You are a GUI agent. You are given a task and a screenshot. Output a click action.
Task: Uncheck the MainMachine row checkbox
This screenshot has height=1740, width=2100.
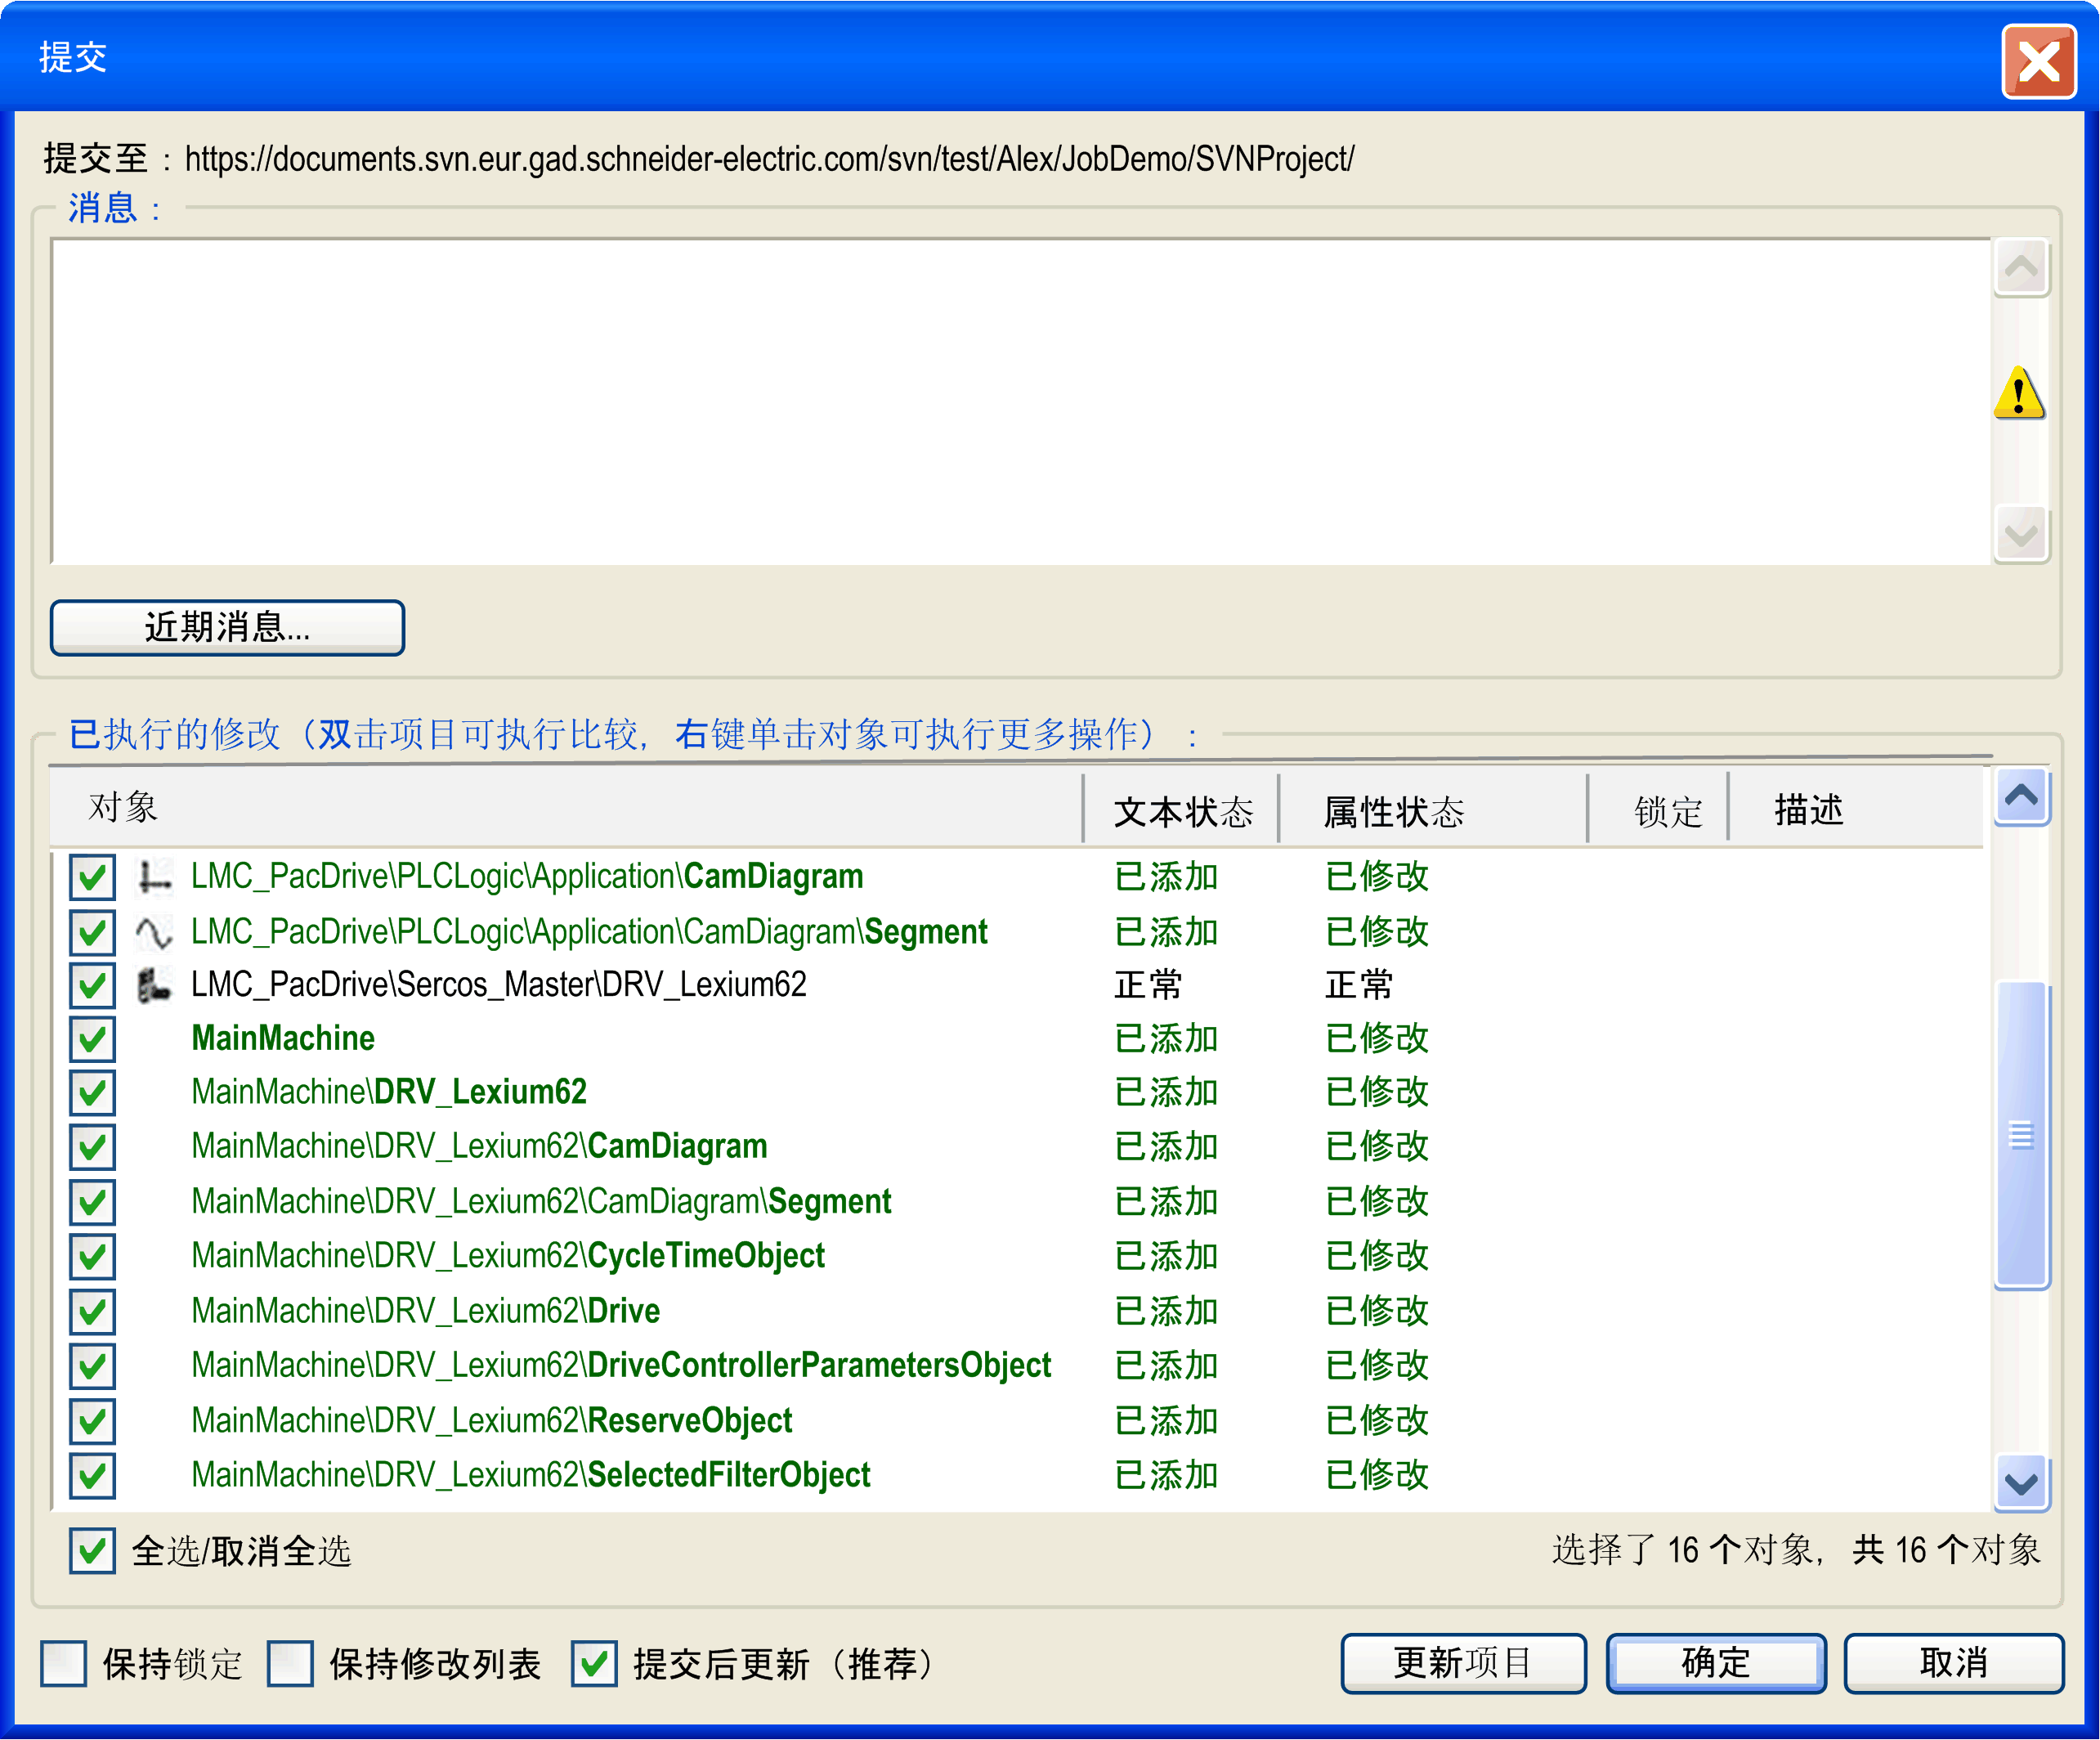[92, 1039]
